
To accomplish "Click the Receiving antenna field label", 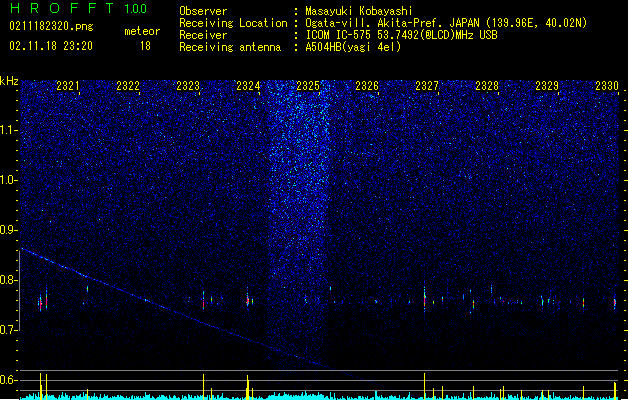I will point(230,47).
